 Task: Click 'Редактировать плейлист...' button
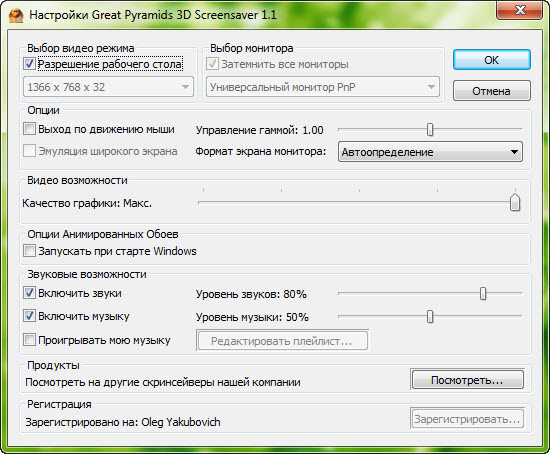[282, 341]
